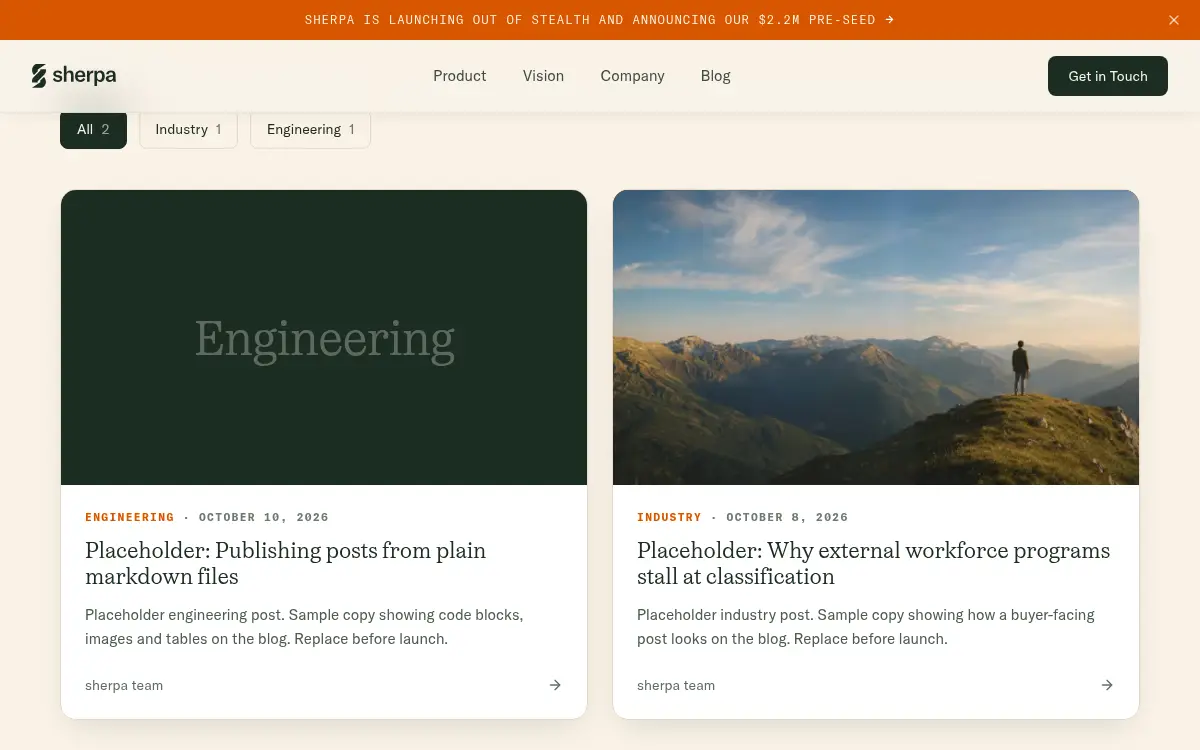Click the orange ENGINEERING category label
Screen dimensions: 1200x750
tap(130, 517)
